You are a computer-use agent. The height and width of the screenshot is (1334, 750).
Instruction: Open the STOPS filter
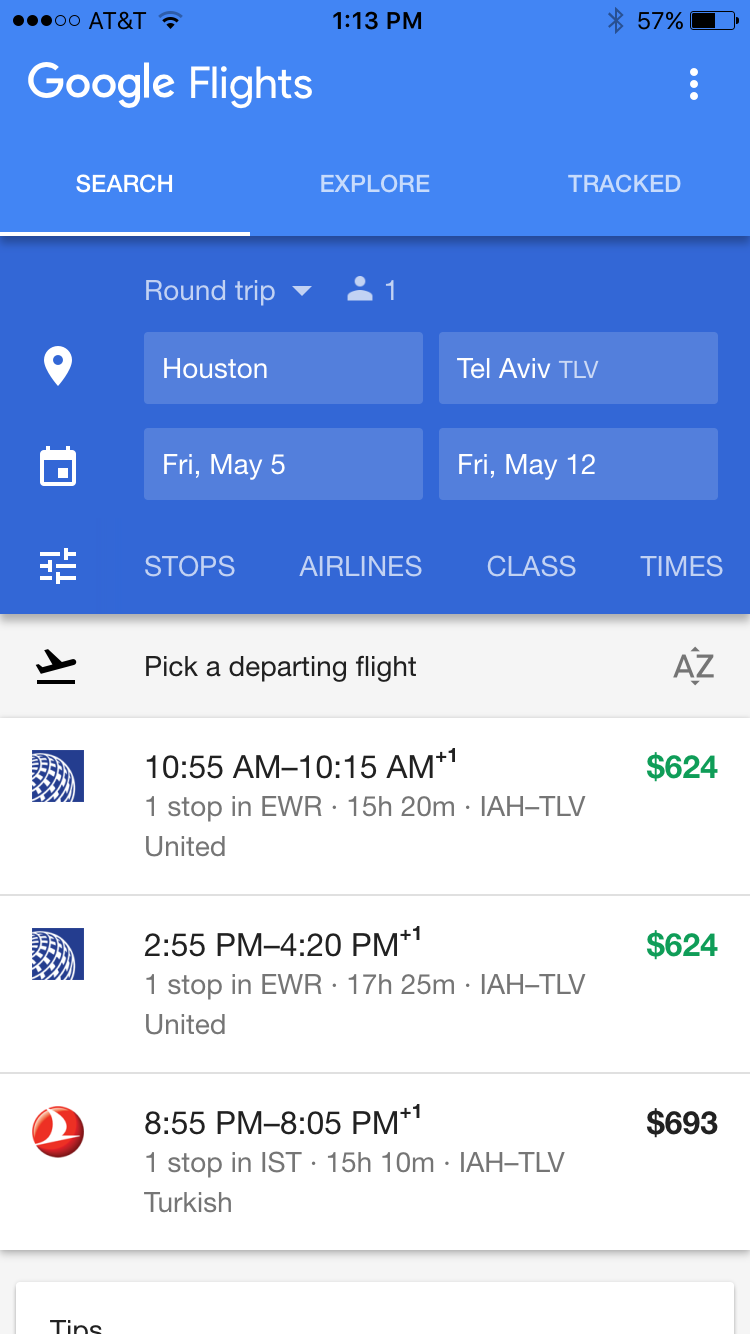[x=190, y=566]
